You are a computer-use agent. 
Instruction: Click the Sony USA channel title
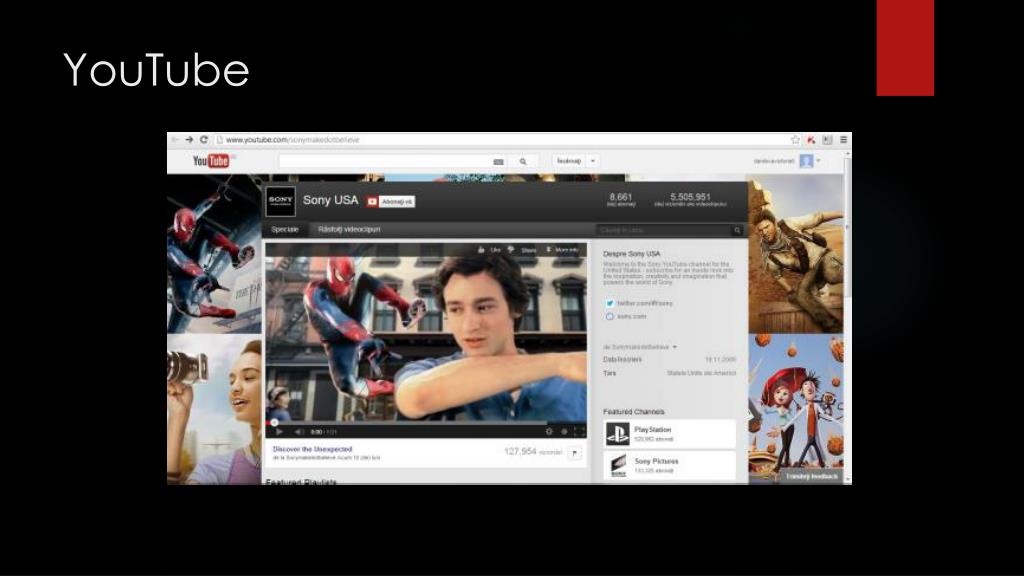pyautogui.click(x=330, y=200)
